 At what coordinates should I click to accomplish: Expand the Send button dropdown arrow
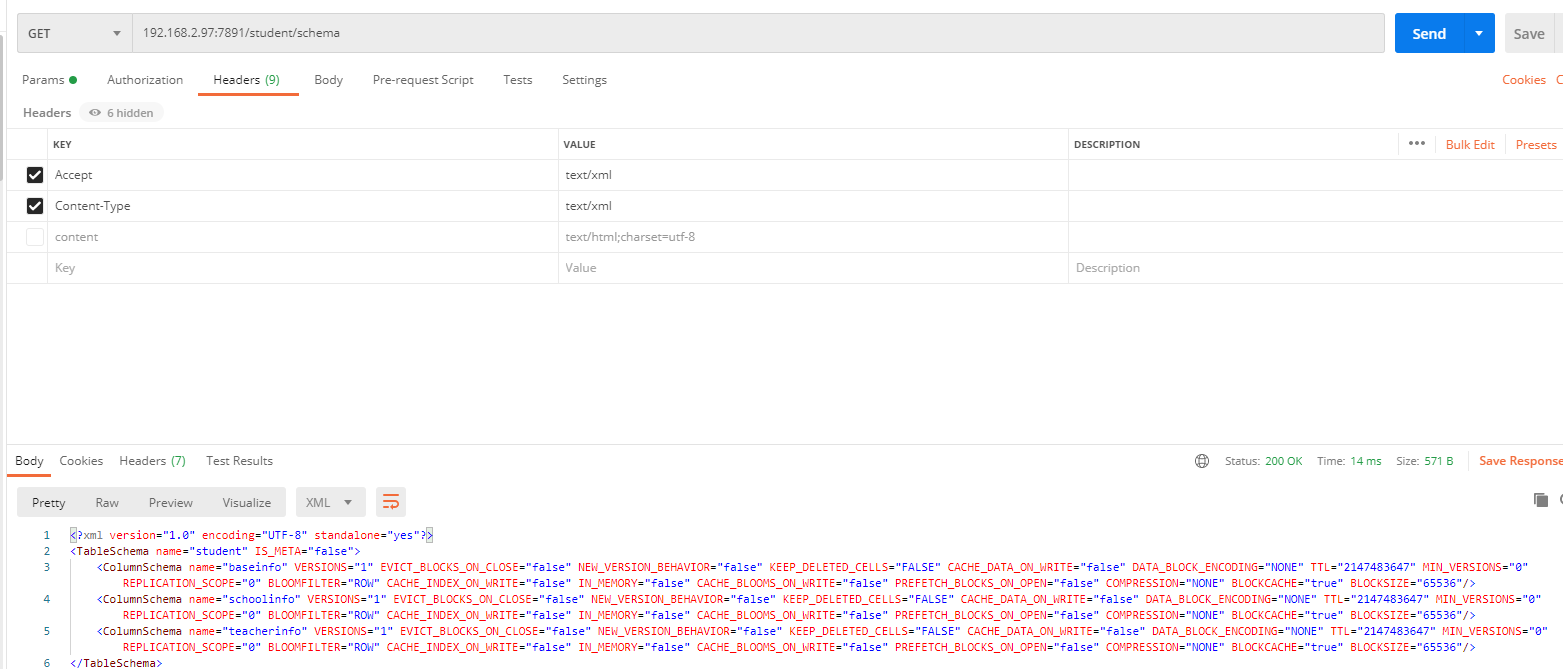coord(1479,33)
